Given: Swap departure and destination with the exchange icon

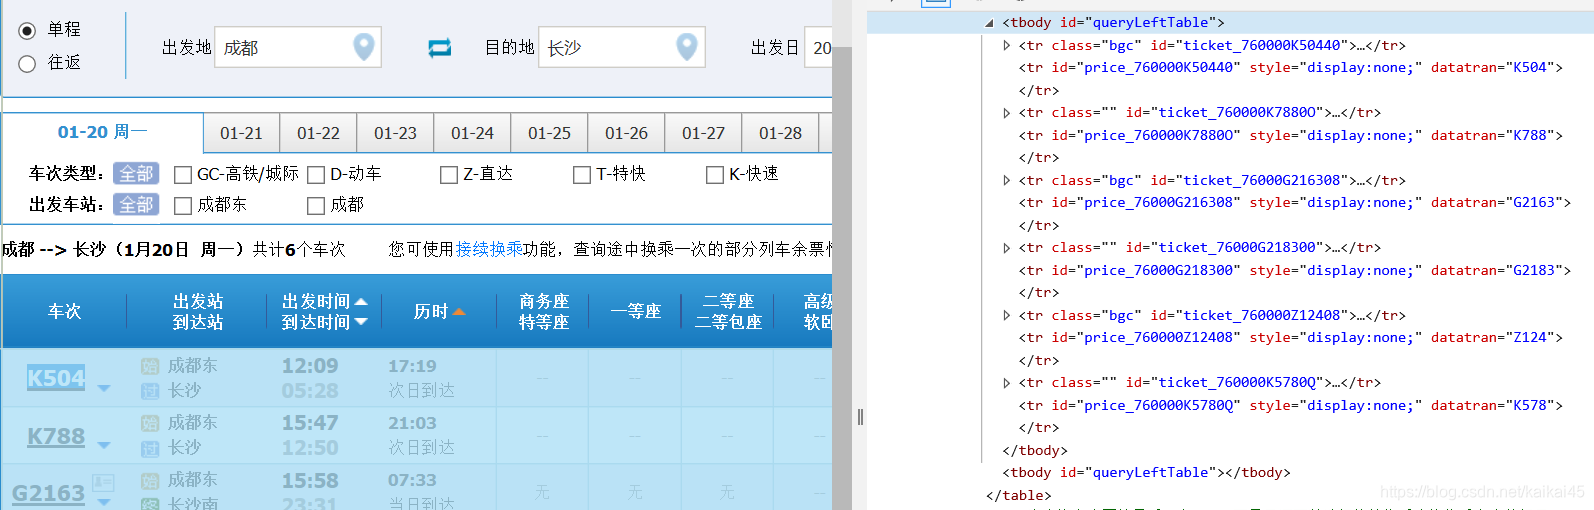Looking at the screenshot, I should 440,47.
